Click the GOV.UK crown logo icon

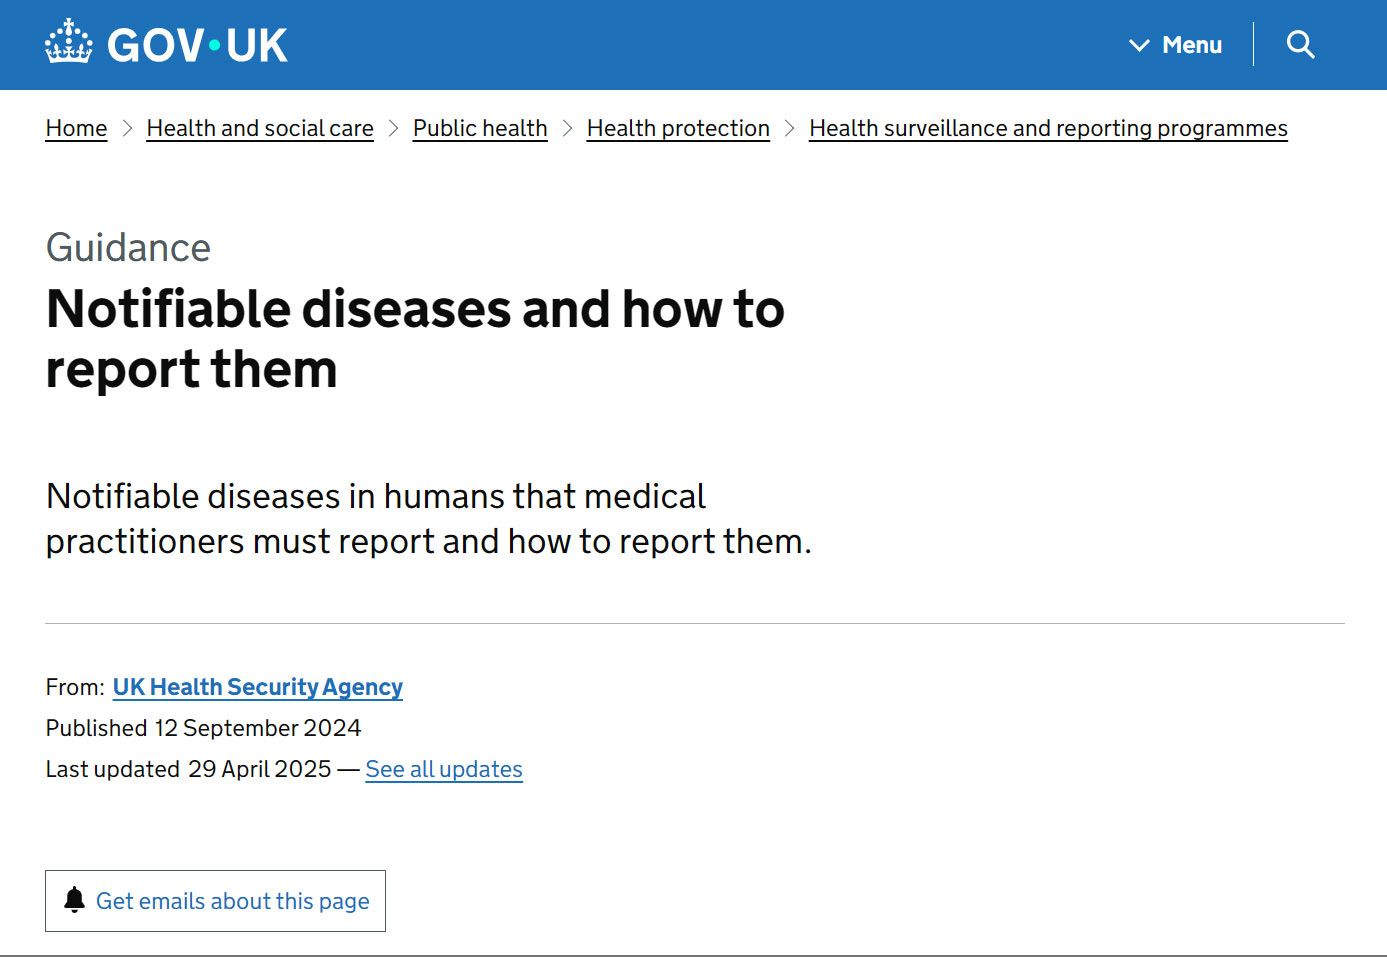pyautogui.click(x=69, y=43)
